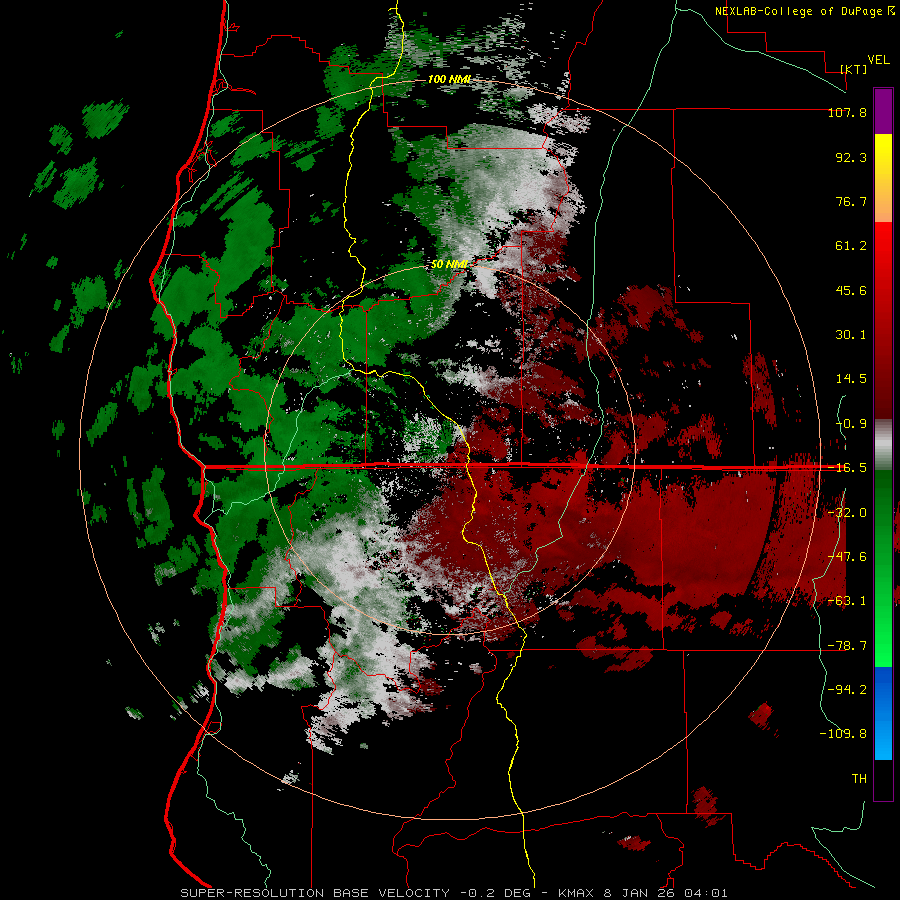Image resolution: width=900 pixels, height=900 pixels.
Task: Pick the gray near-zero segment of color bar
Action: point(883,444)
